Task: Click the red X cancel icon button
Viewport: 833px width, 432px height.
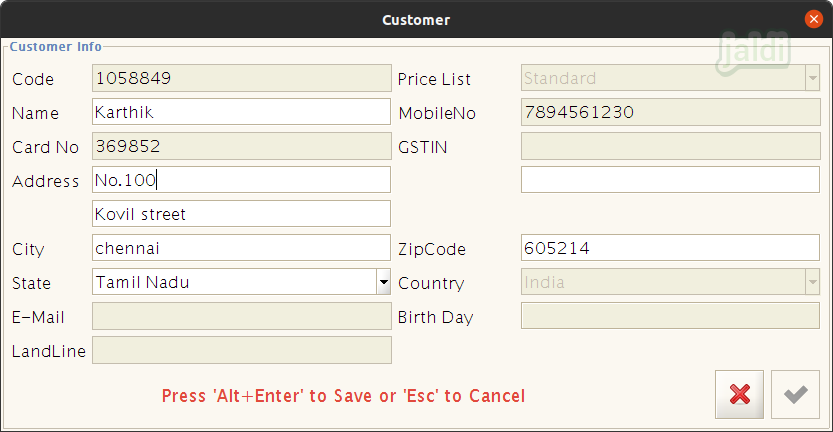Action: click(739, 394)
